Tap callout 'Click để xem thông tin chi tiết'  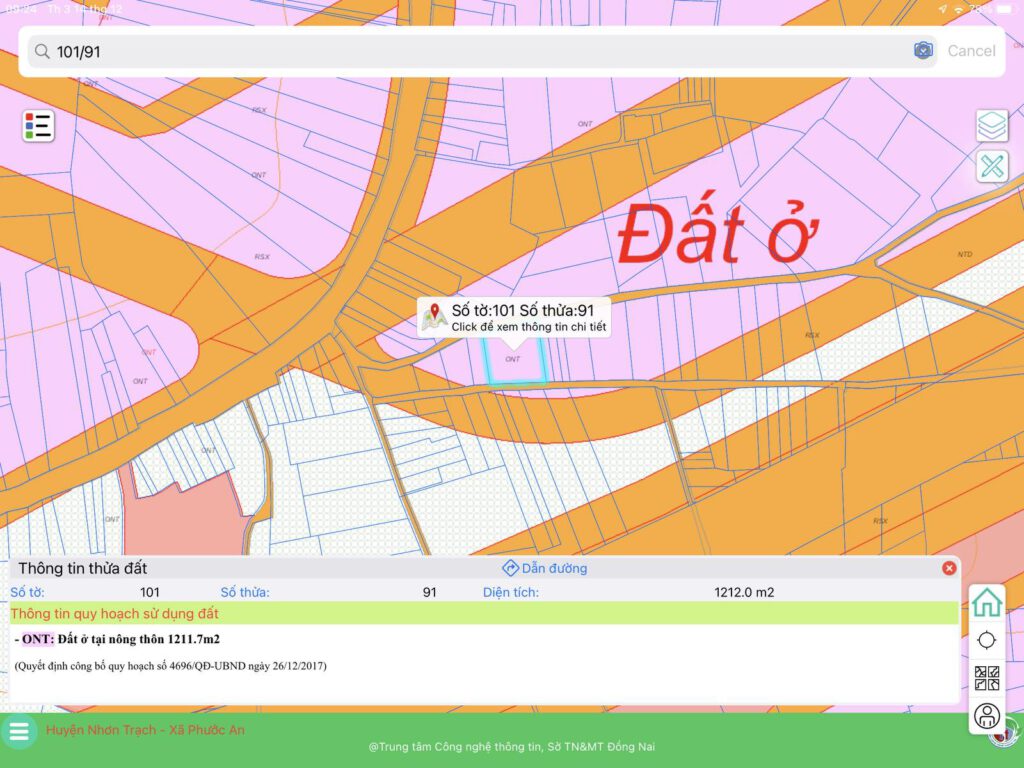pyautogui.click(x=529, y=327)
